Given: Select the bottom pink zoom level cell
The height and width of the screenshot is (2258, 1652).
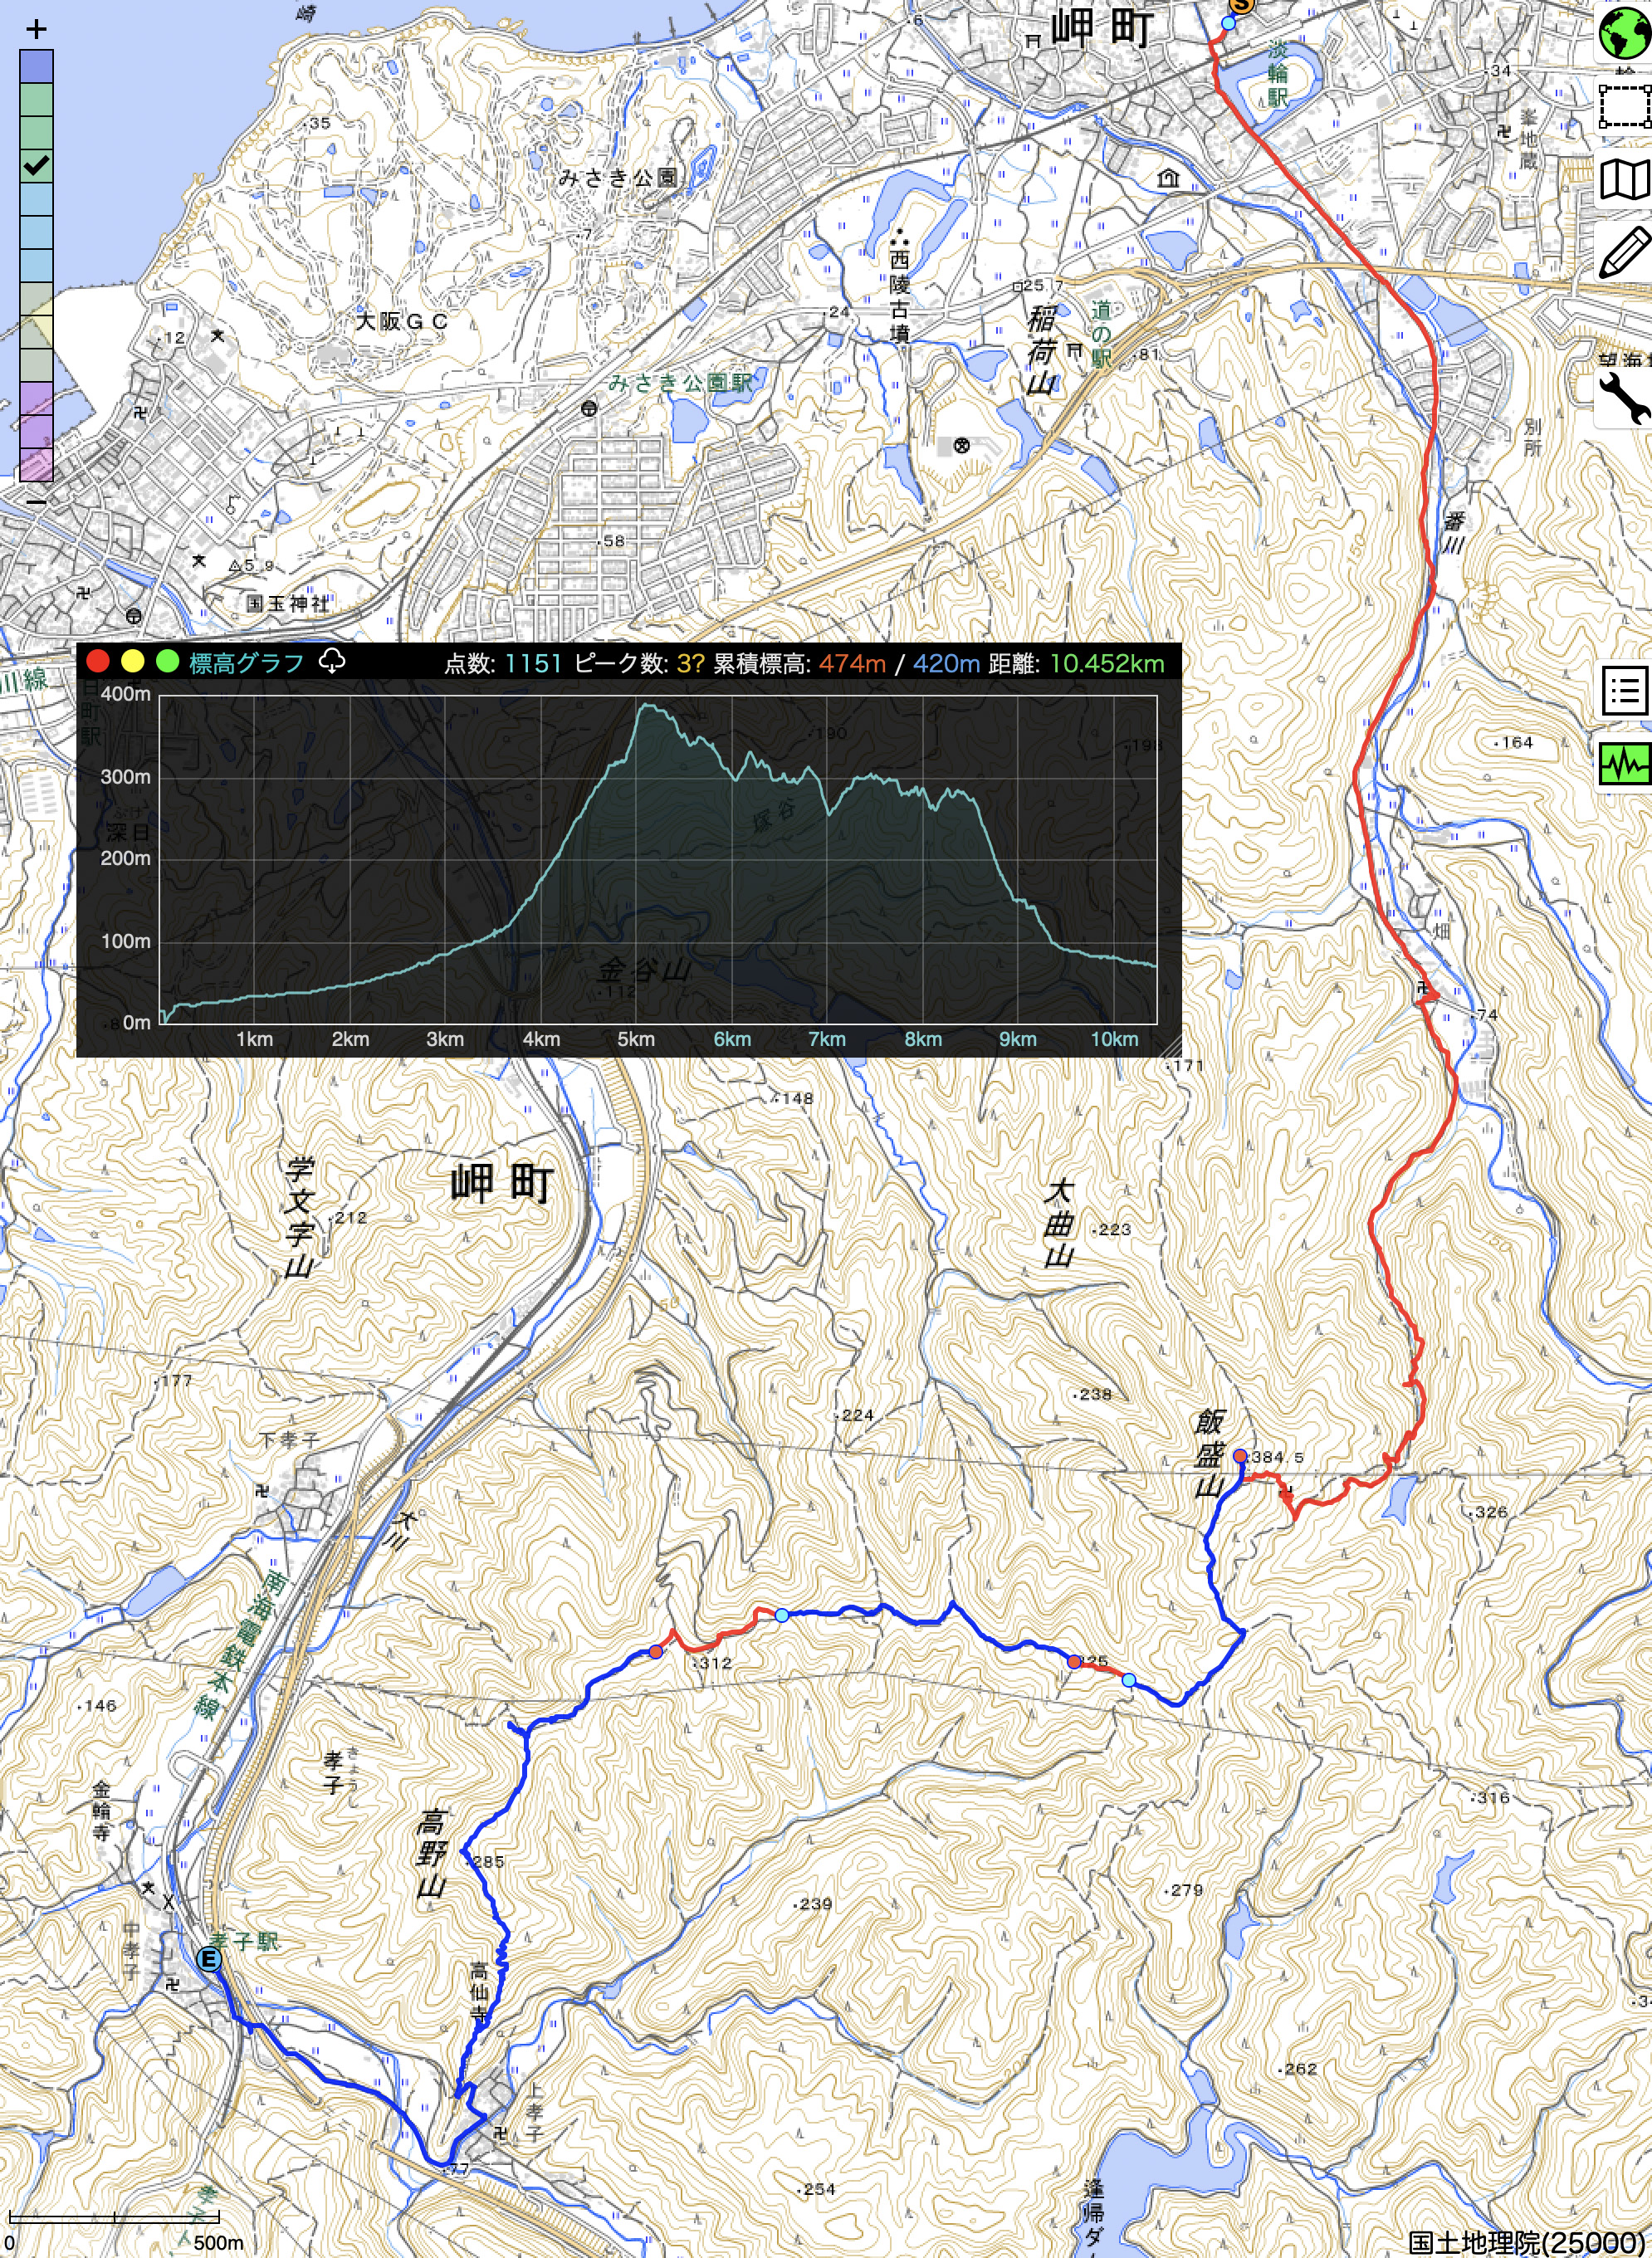Looking at the screenshot, I should tap(37, 465).
